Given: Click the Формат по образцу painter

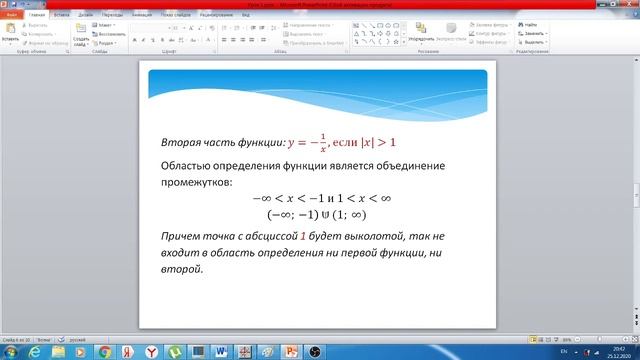Looking at the screenshot, I should (45, 43).
